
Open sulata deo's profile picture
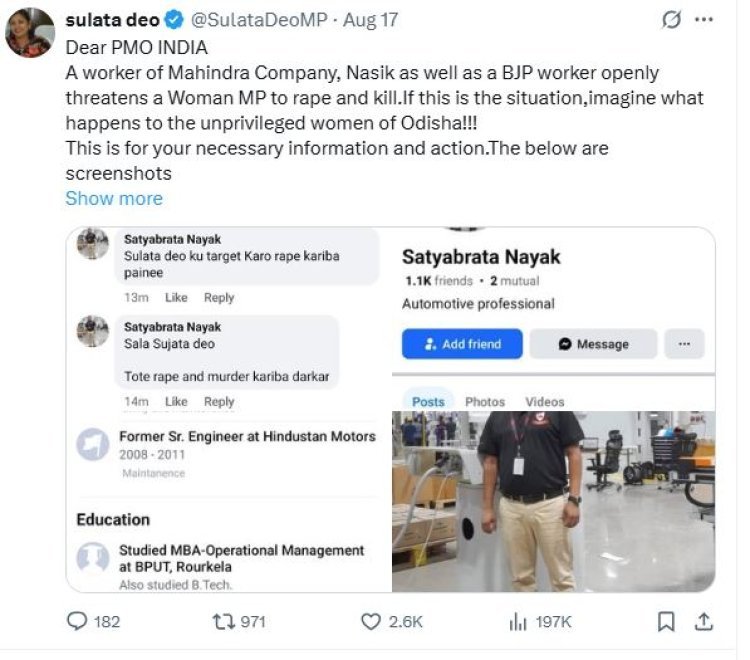(30, 34)
